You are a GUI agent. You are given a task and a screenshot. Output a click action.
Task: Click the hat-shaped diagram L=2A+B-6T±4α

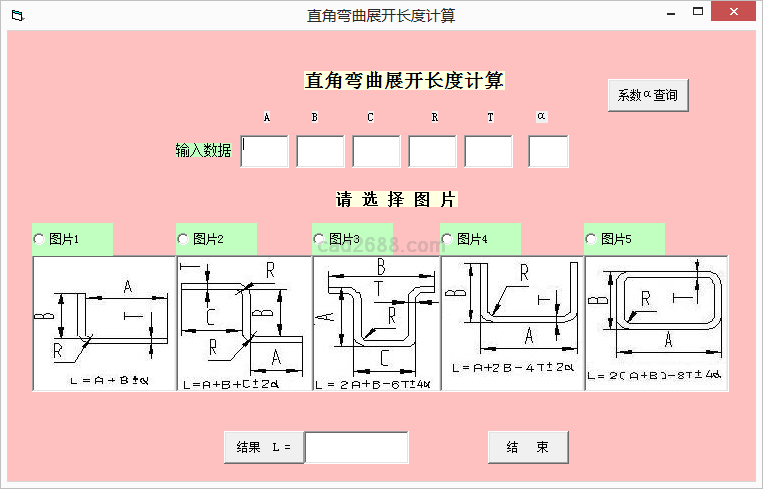(x=376, y=323)
